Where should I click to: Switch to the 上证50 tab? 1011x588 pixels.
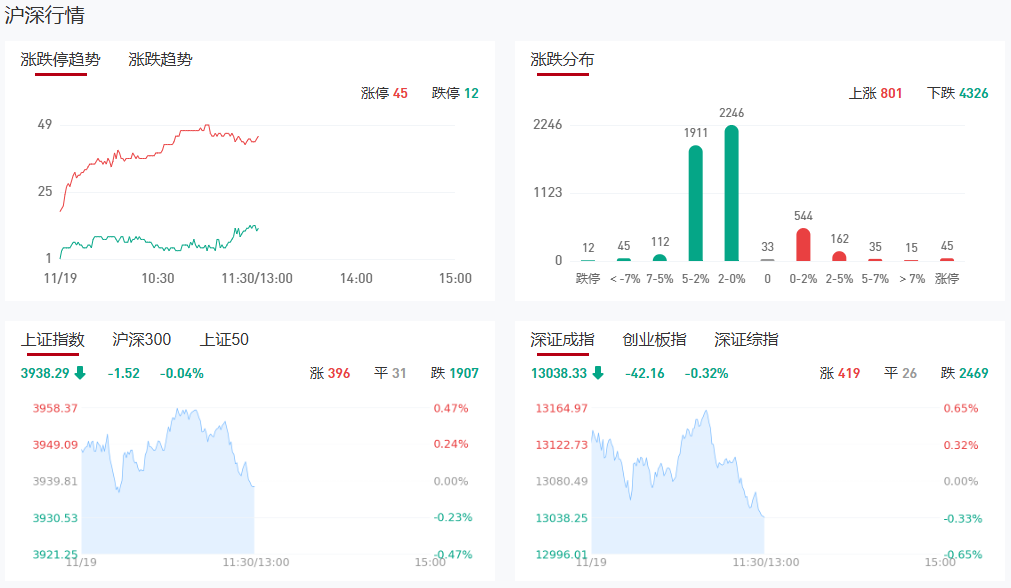[x=224, y=340]
